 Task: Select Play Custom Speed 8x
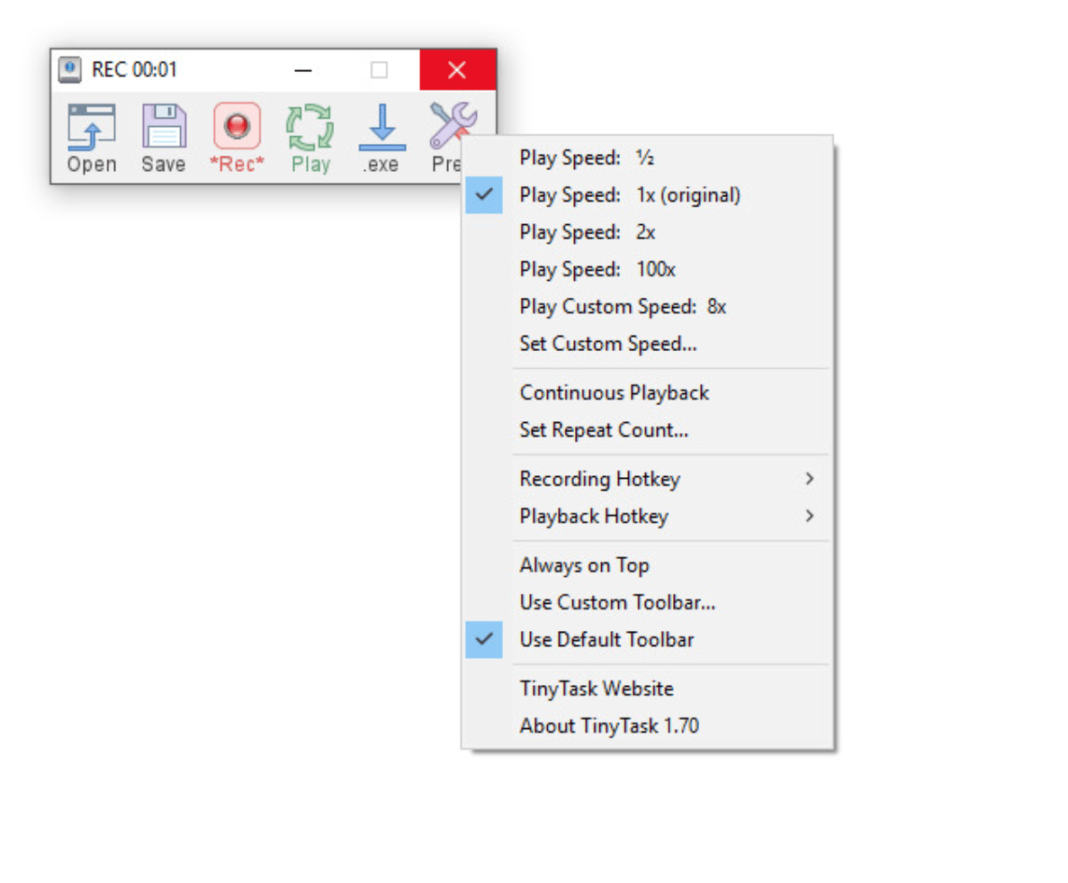click(x=622, y=306)
